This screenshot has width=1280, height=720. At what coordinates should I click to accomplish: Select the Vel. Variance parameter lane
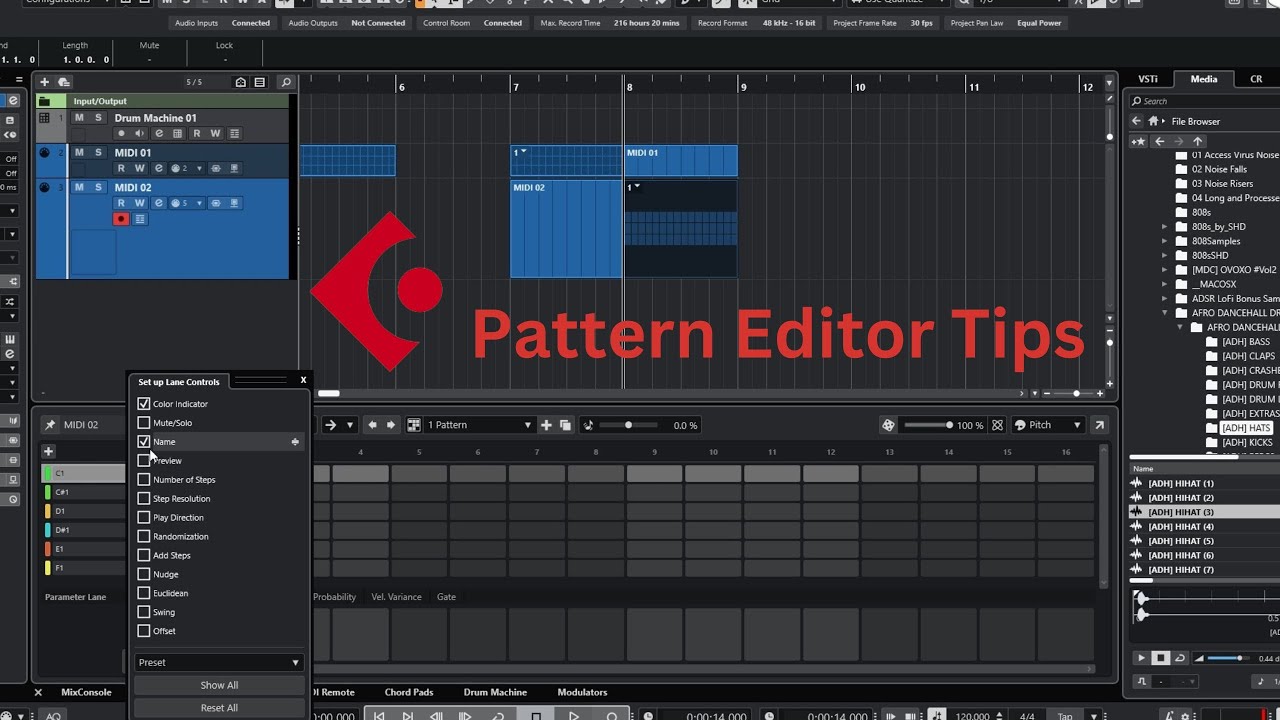(x=396, y=597)
